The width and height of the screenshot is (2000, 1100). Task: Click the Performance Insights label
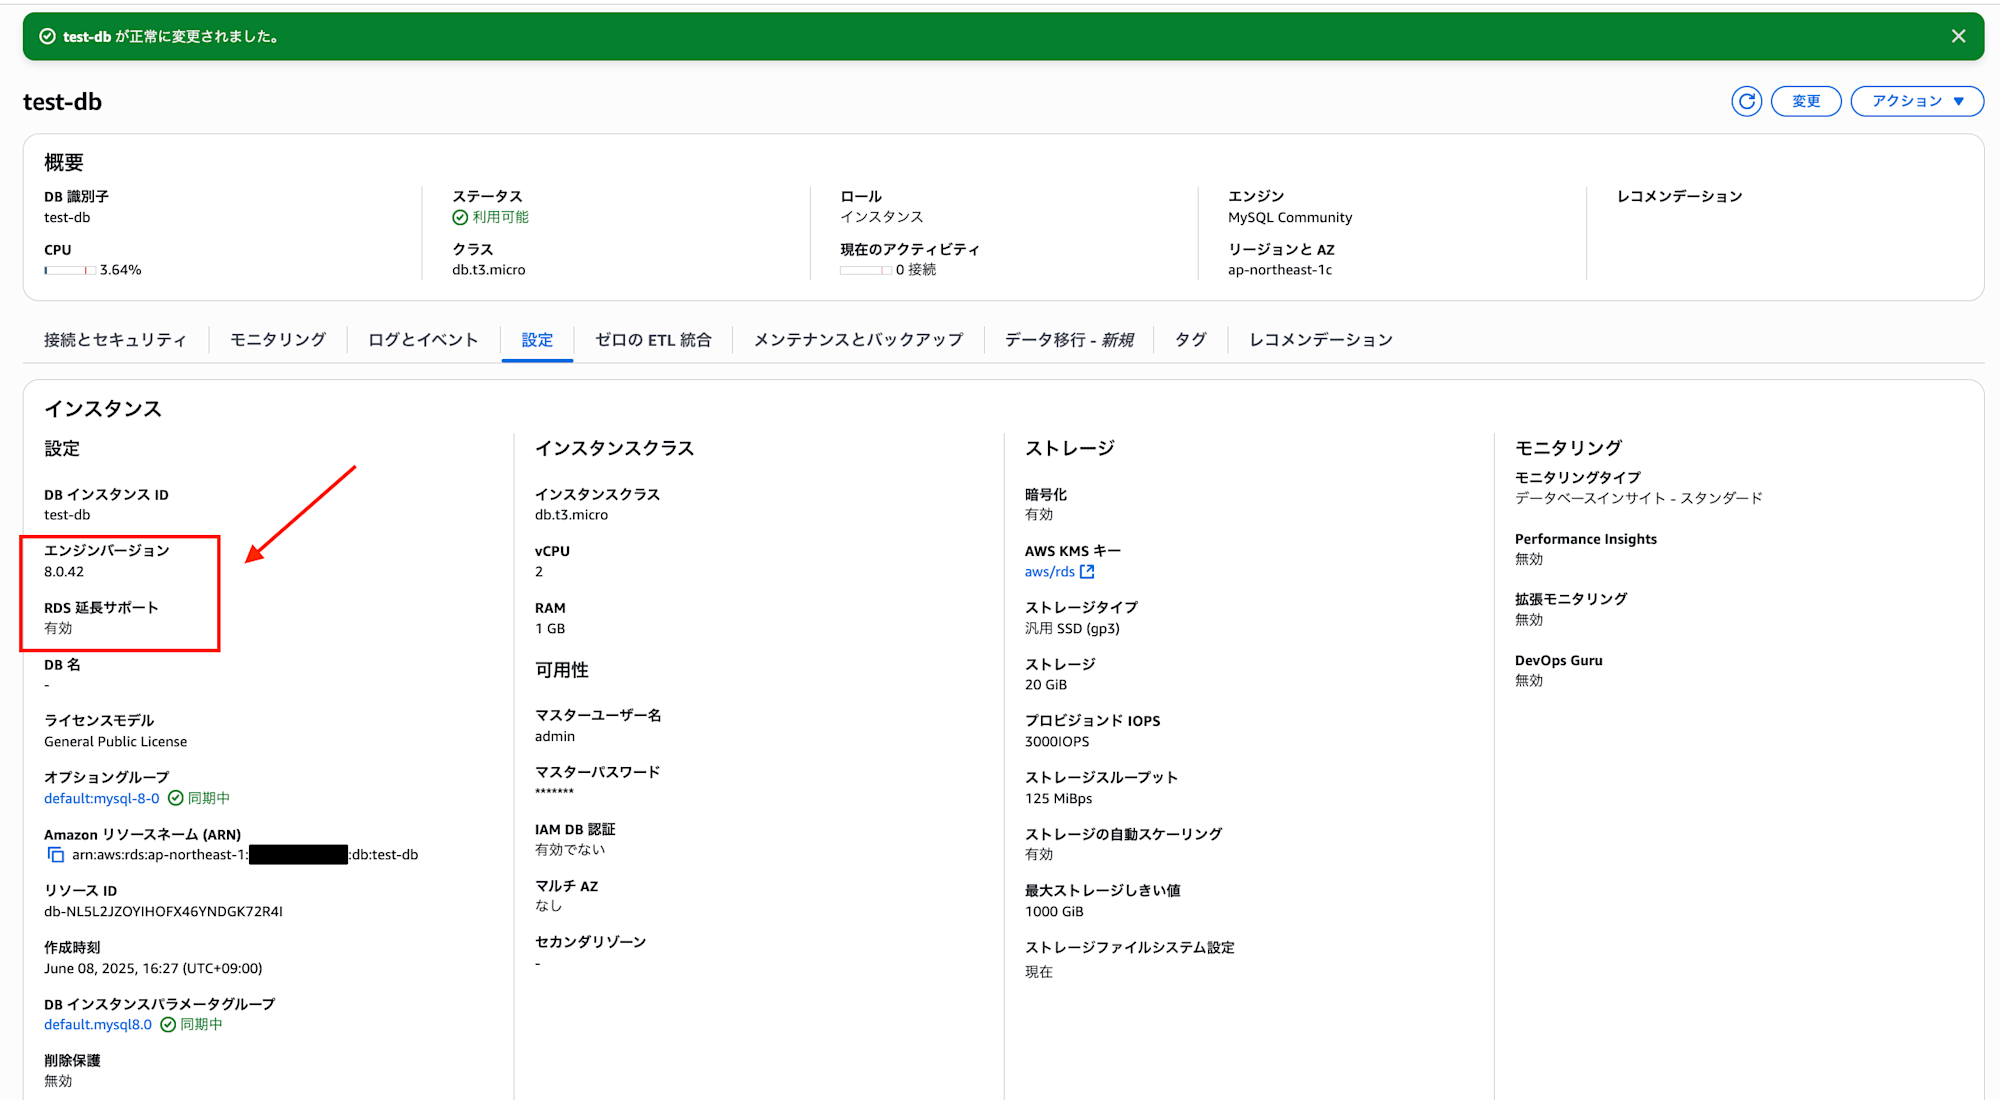coord(1586,539)
